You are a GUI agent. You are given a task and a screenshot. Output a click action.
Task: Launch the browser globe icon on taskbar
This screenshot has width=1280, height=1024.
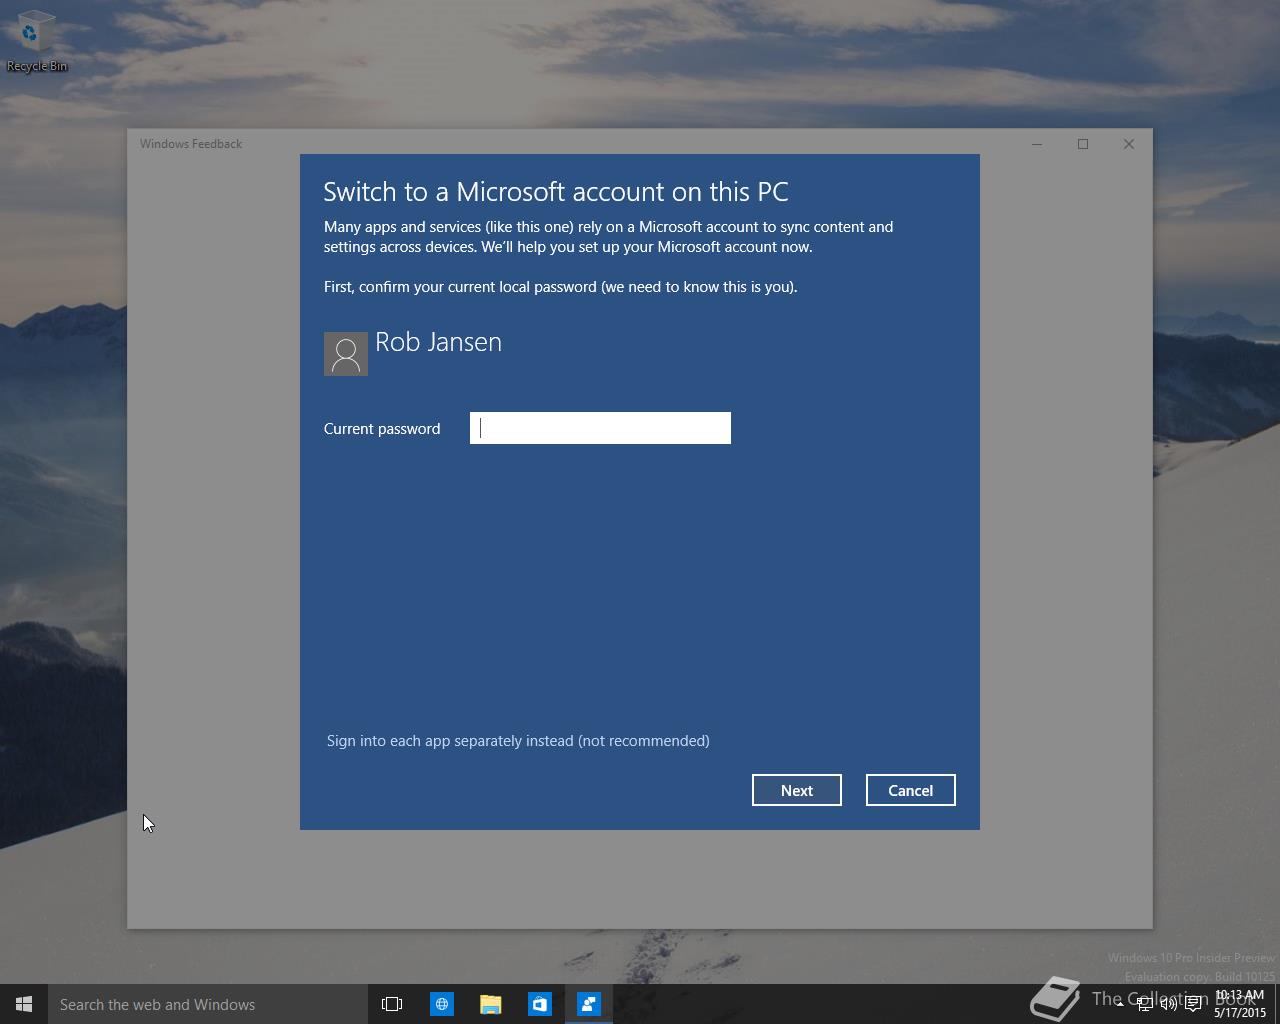point(441,1004)
